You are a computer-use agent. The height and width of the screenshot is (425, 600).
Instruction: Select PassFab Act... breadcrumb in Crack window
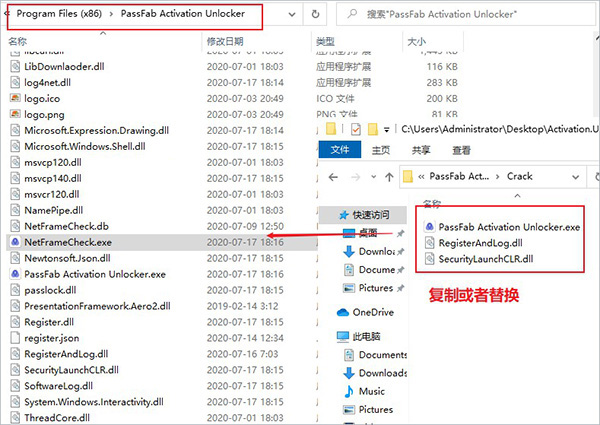[459, 176]
